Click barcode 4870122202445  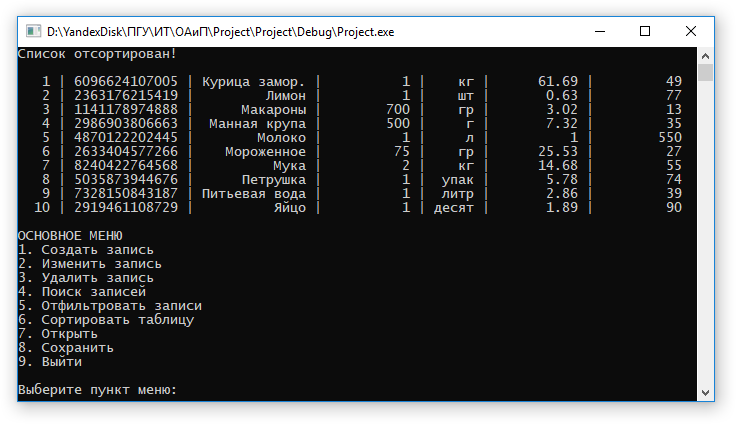click(x=126, y=138)
